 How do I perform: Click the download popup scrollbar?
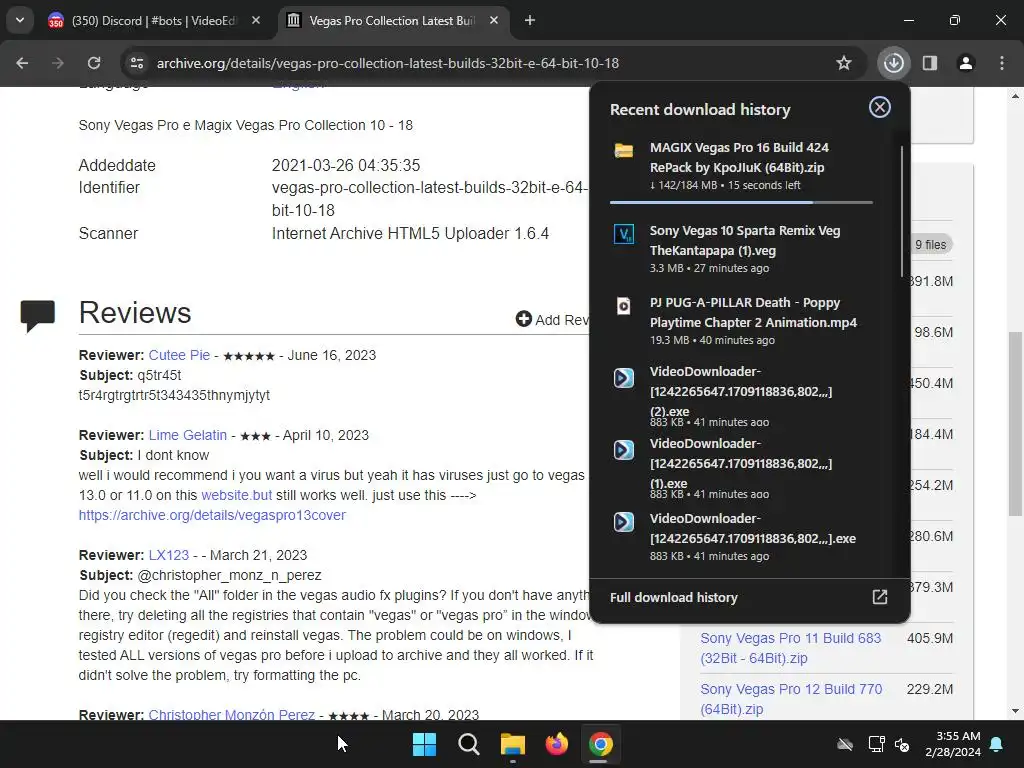point(901,212)
